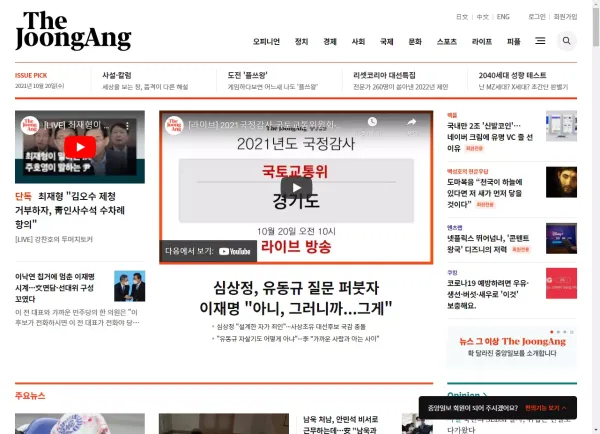Expand 편의기능 보기 in member popup
This screenshot has width=600, height=434.
[546, 408]
